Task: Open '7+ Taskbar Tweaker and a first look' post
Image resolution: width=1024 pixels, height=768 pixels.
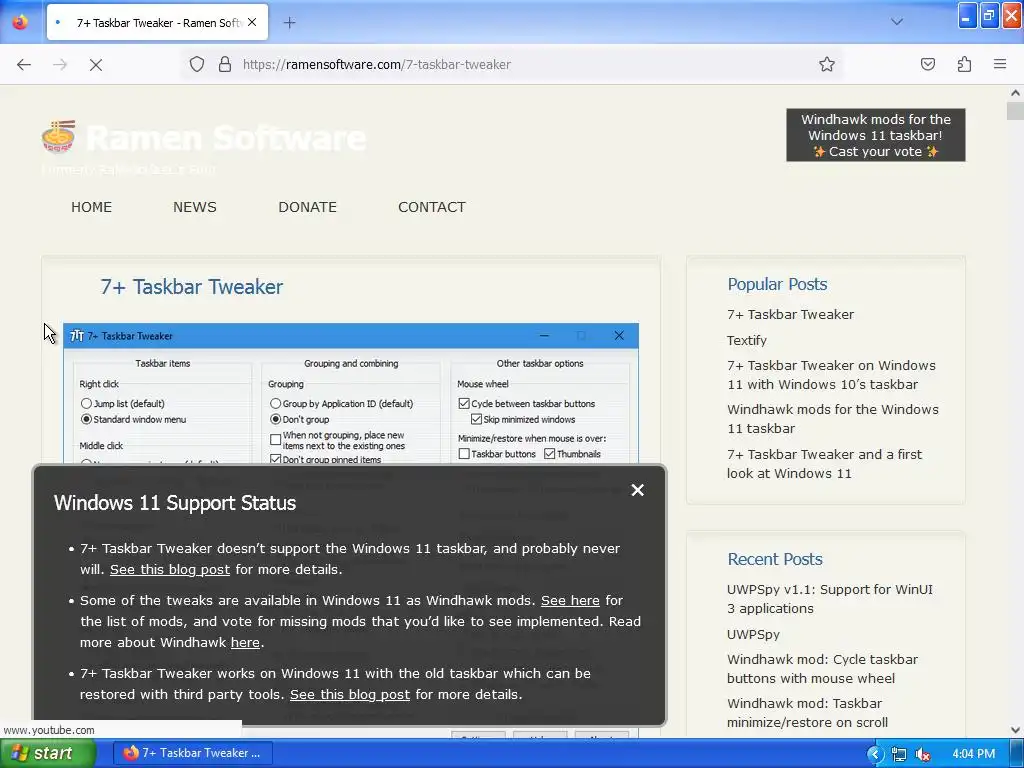Action: (824, 464)
